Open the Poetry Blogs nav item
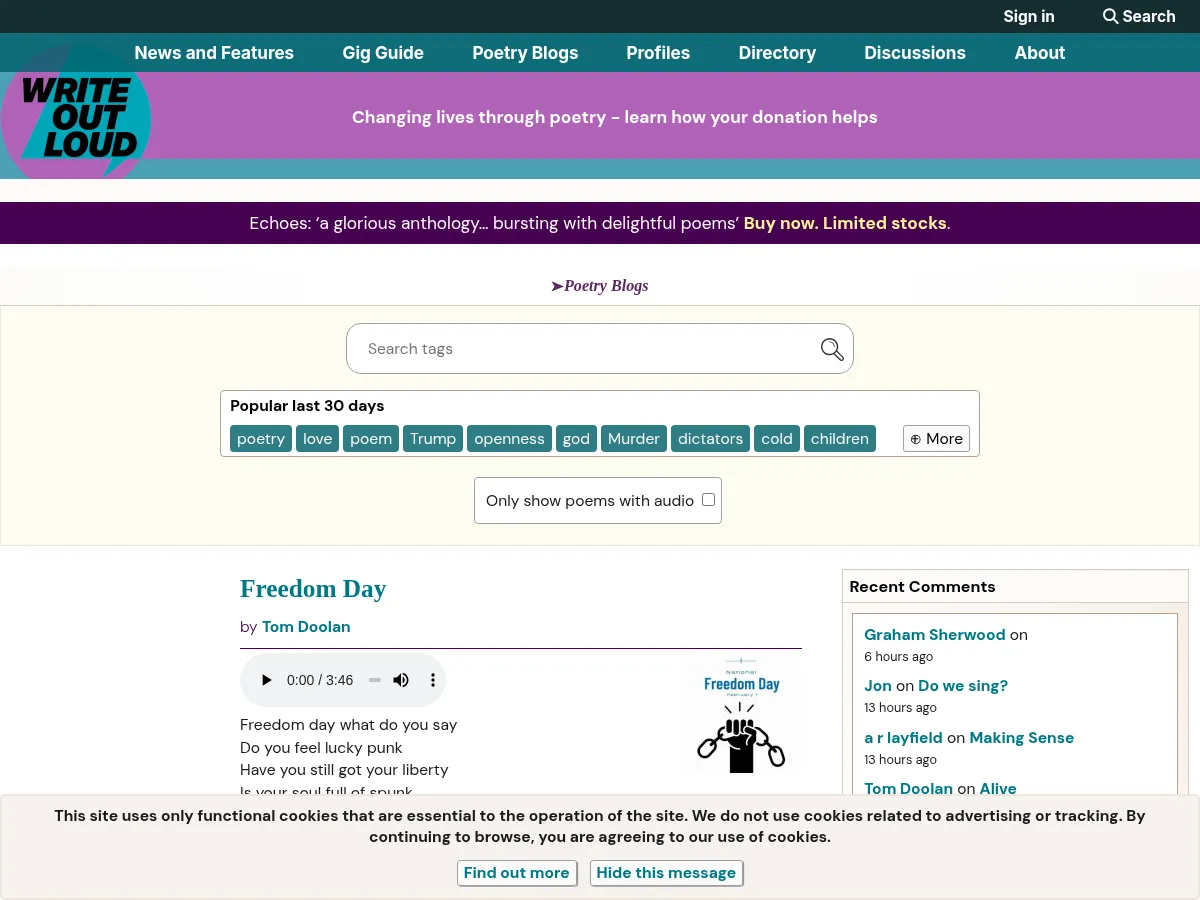The width and height of the screenshot is (1200, 900). point(525,53)
